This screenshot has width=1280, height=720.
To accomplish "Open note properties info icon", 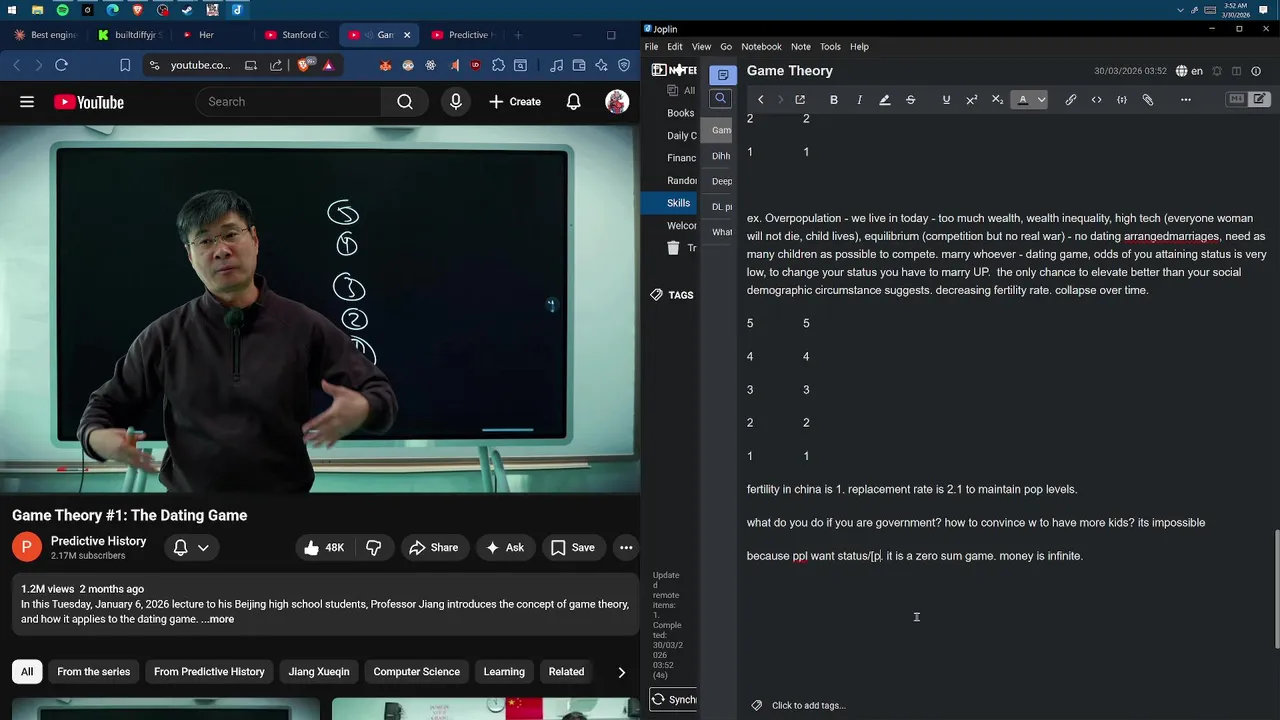I will [x=1256, y=71].
